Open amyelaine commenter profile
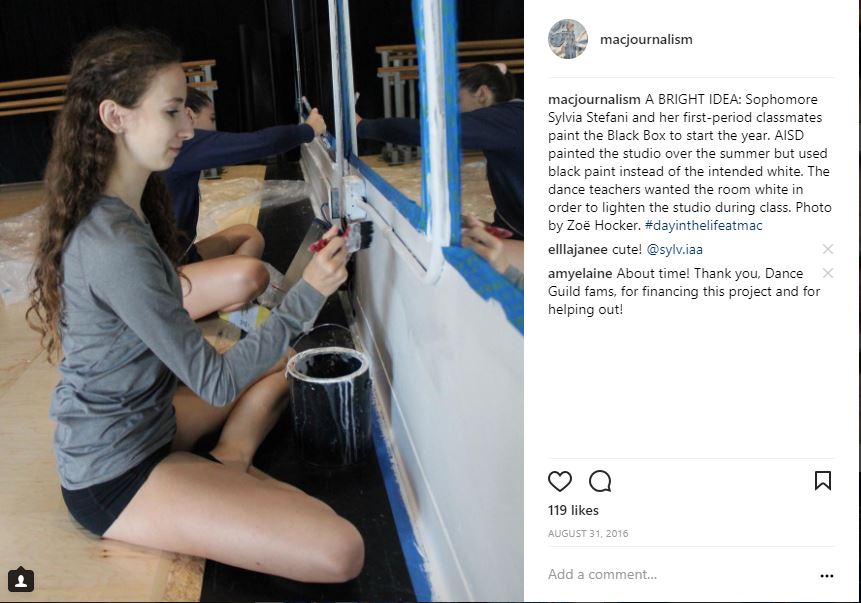This screenshot has width=861, height=603. (580, 273)
